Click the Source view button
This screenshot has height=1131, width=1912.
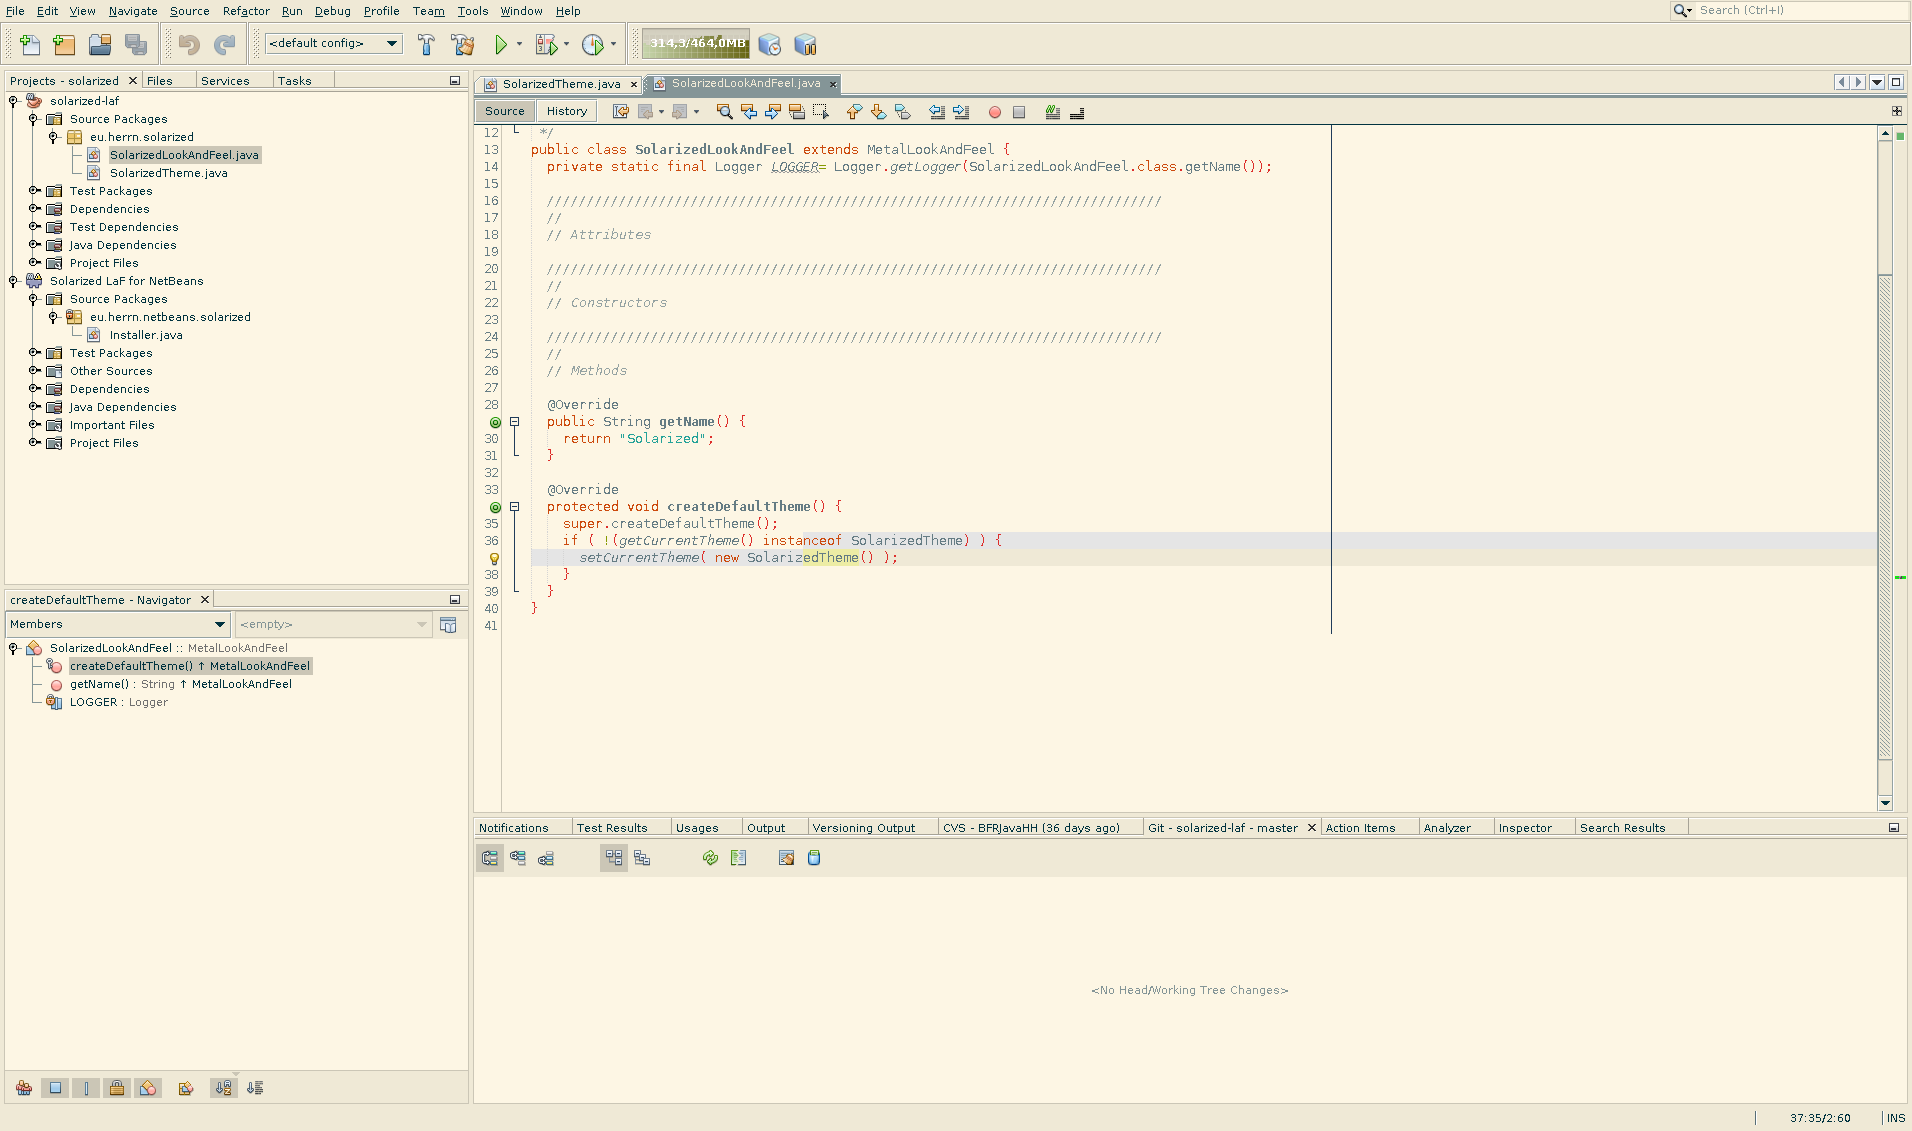[x=504, y=111]
